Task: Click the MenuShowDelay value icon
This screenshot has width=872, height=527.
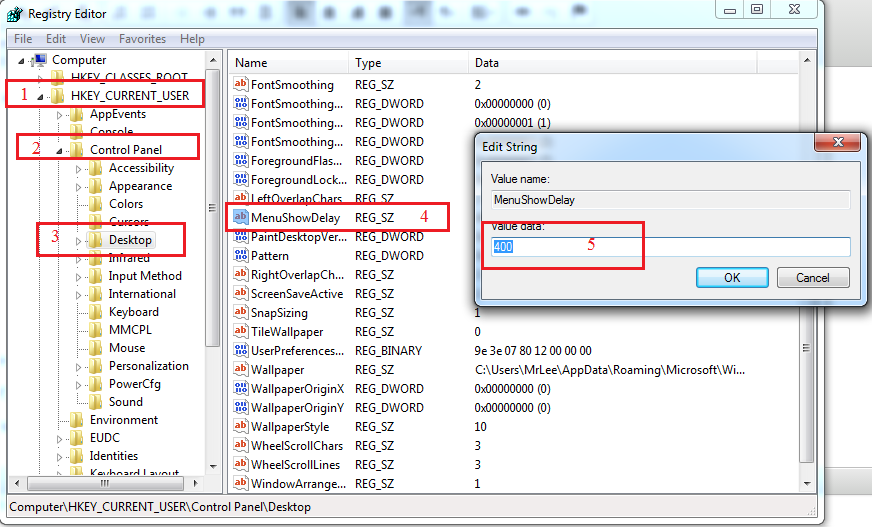Action: point(240,216)
